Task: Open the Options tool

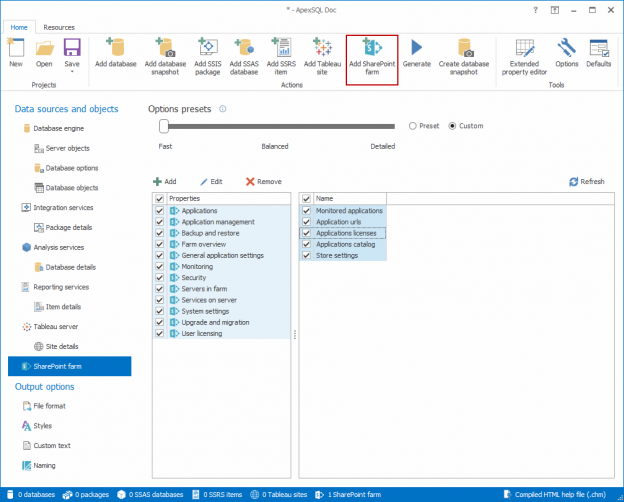Action: pyautogui.click(x=567, y=53)
